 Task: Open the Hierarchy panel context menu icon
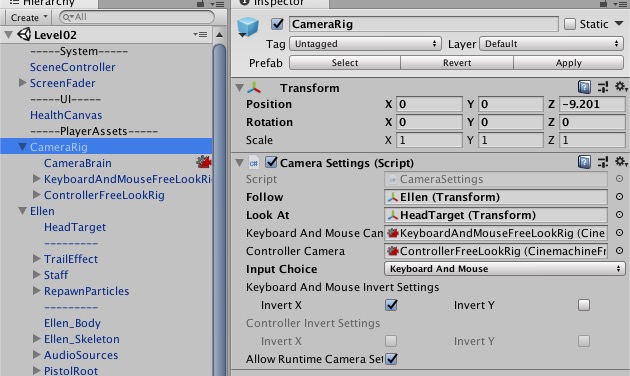click(x=218, y=4)
